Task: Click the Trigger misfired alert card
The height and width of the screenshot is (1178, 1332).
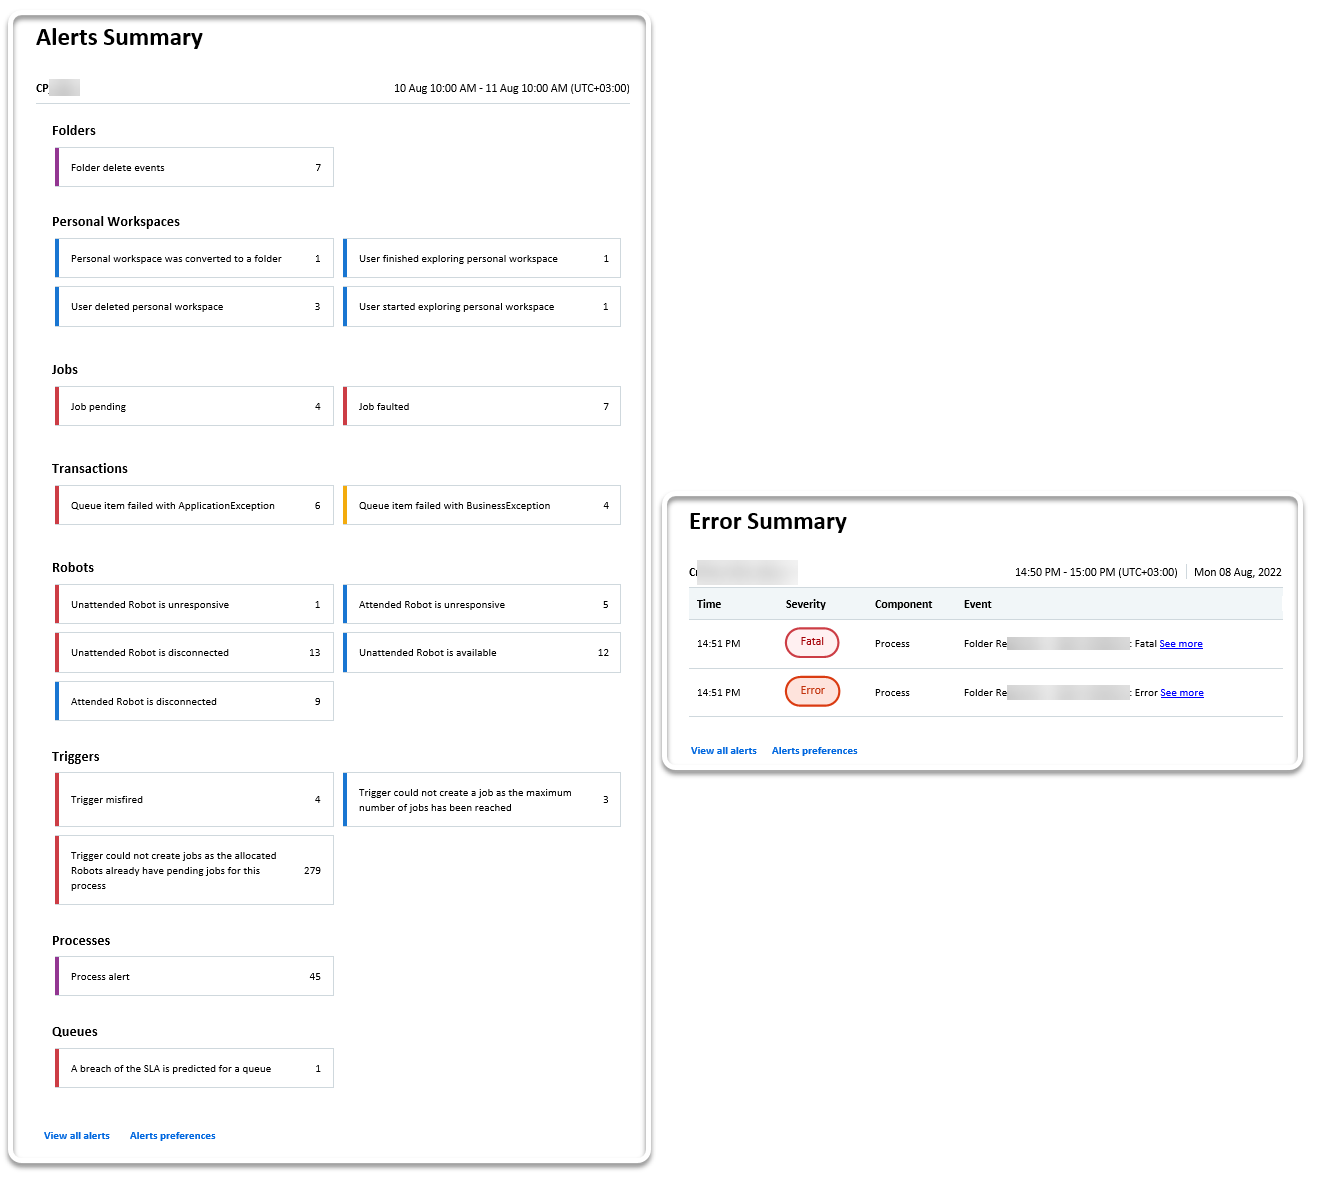Action: coord(194,799)
